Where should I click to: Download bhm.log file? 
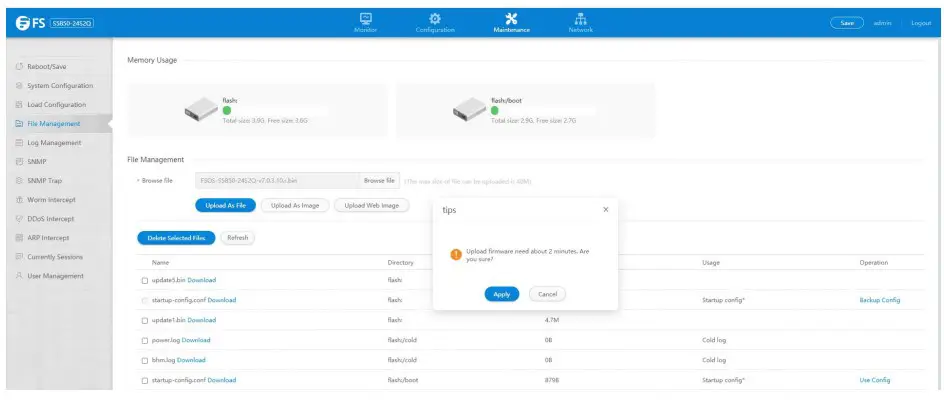[x=191, y=361]
